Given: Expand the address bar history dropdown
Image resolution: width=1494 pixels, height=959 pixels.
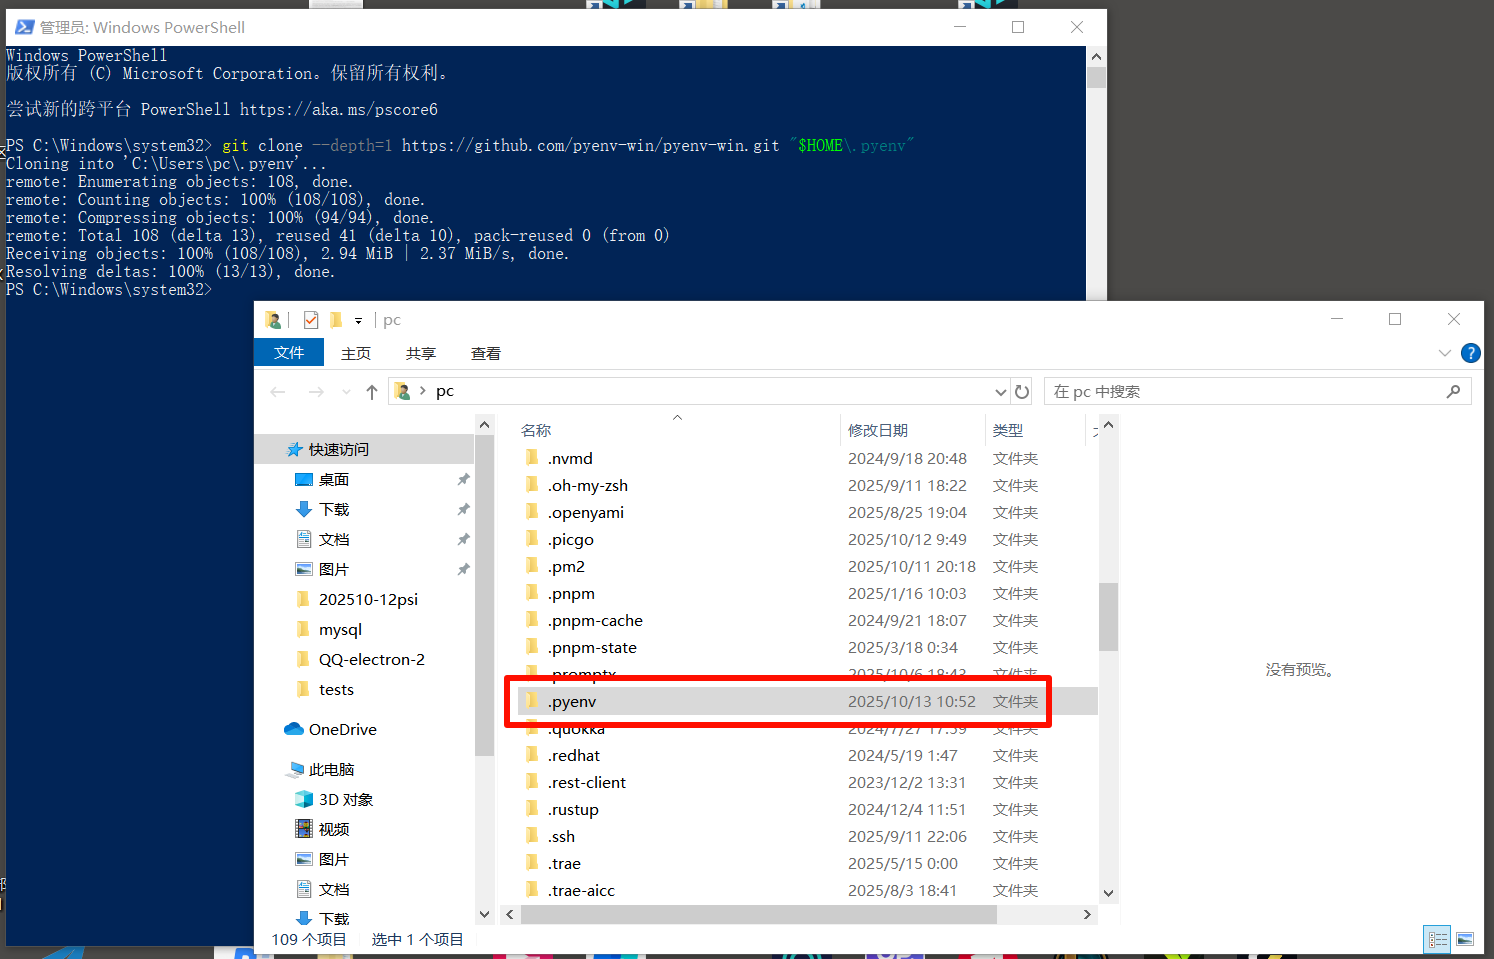Looking at the screenshot, I should coord(1000,392).
